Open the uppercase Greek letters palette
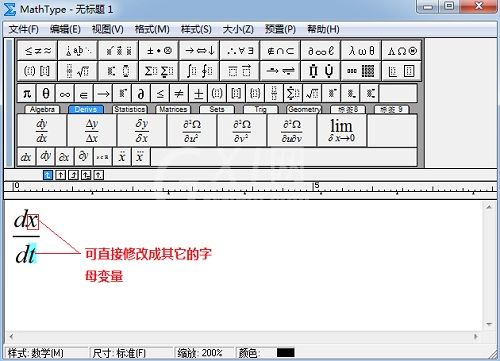 (x=402, y=51)
